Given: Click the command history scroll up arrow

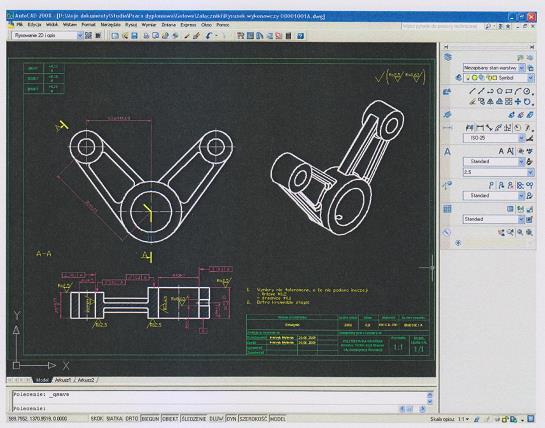Looking at the screenshot, I should tap(430, 395).
